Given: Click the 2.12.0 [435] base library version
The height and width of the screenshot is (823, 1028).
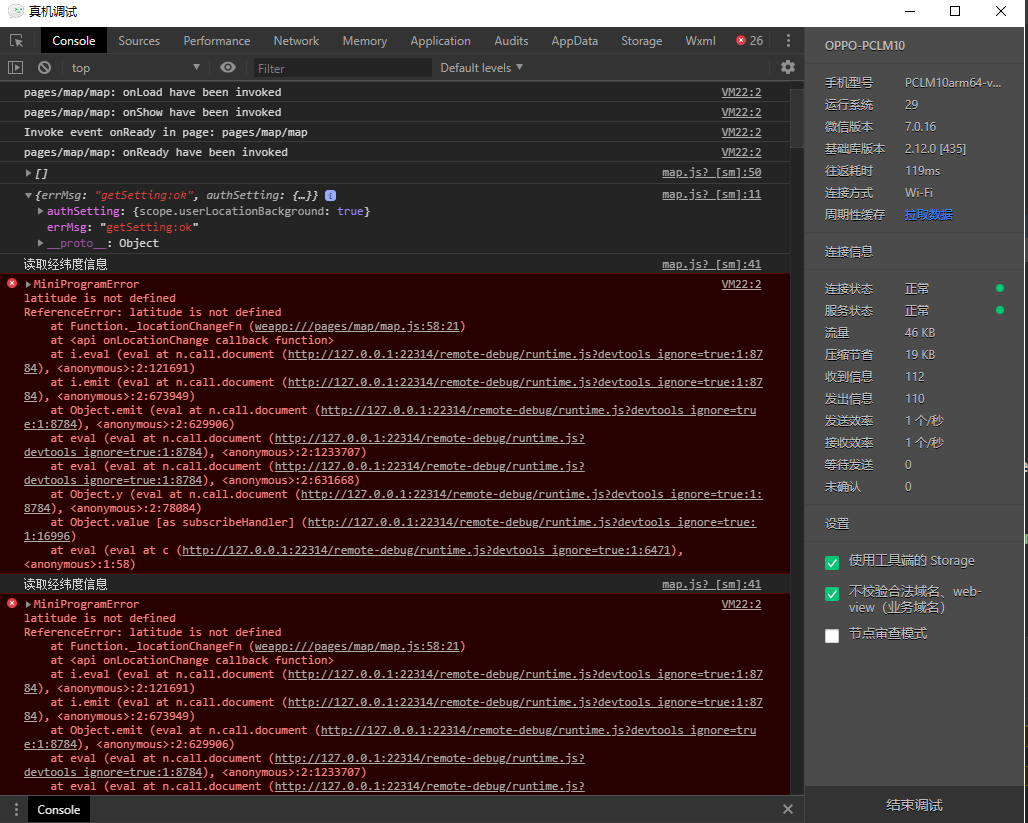Looking at the screenshot, I should pyautogui.click(x=935, y=148).
